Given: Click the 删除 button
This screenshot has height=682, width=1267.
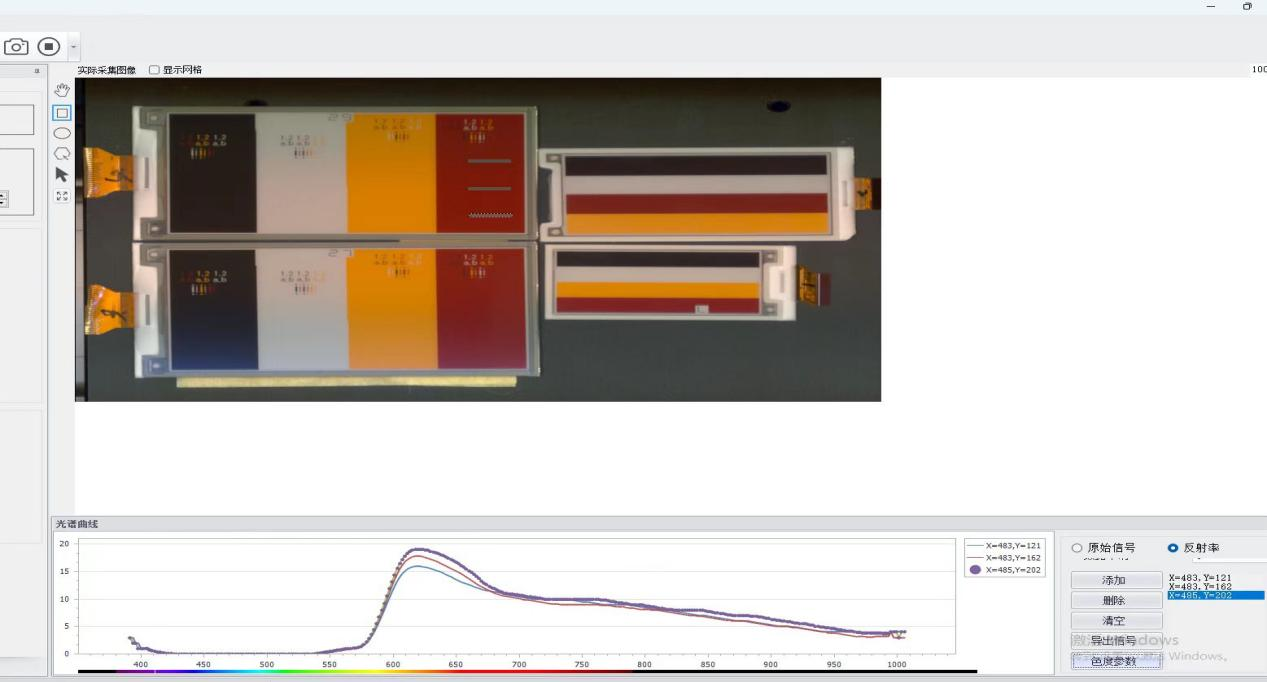Looking at the screenshot, I should tap(1115, 600).
